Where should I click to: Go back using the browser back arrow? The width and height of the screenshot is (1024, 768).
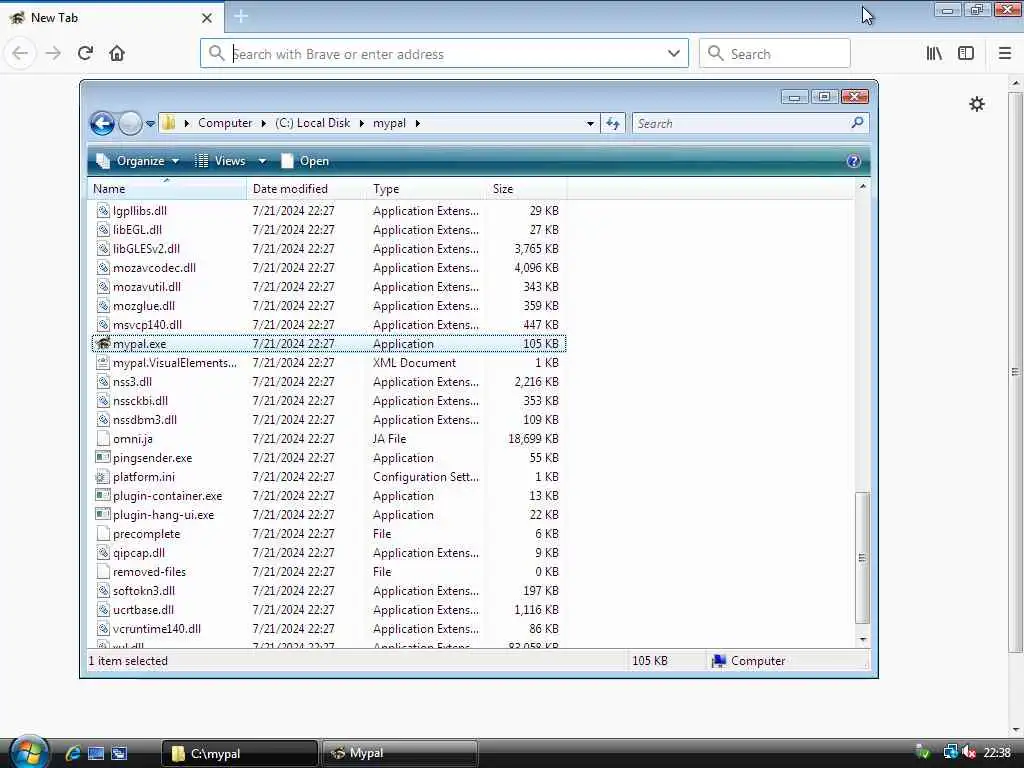coord(20,54)
